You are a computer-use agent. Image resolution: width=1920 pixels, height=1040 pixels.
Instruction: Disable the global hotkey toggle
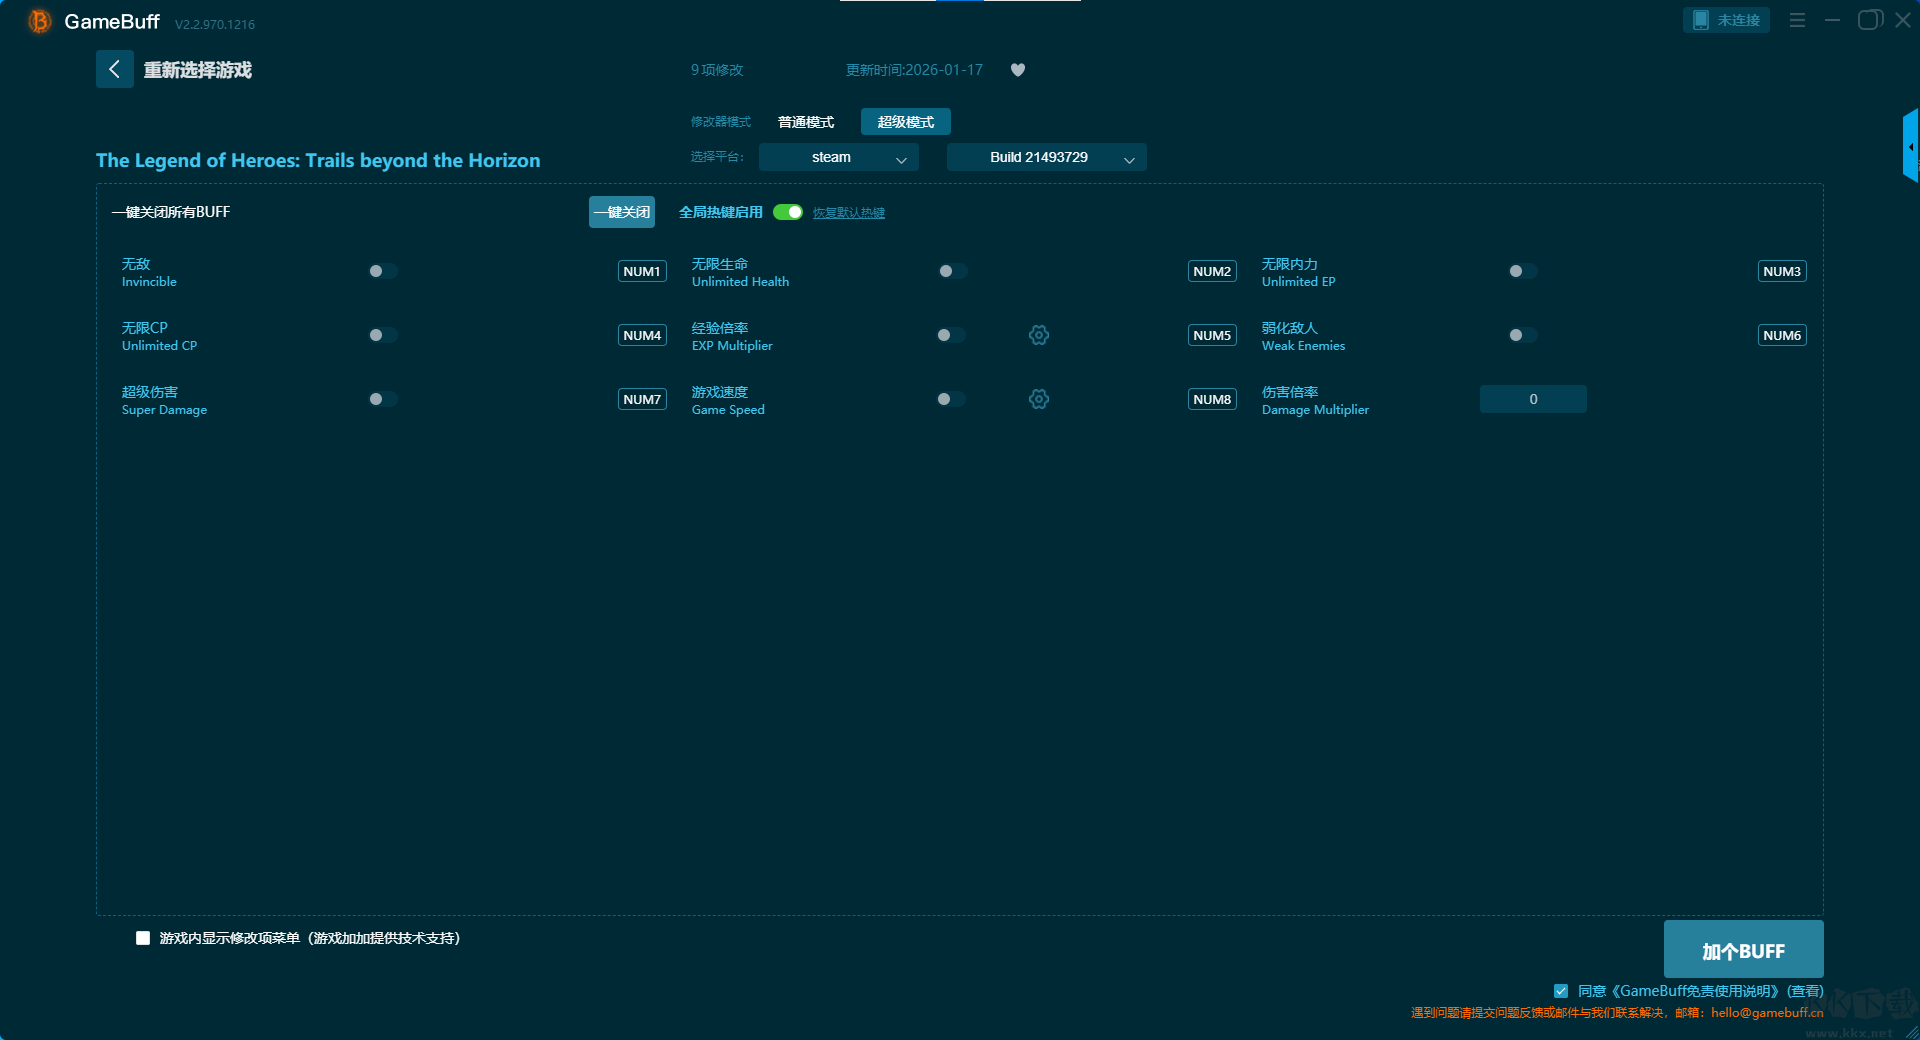point(788,212)
